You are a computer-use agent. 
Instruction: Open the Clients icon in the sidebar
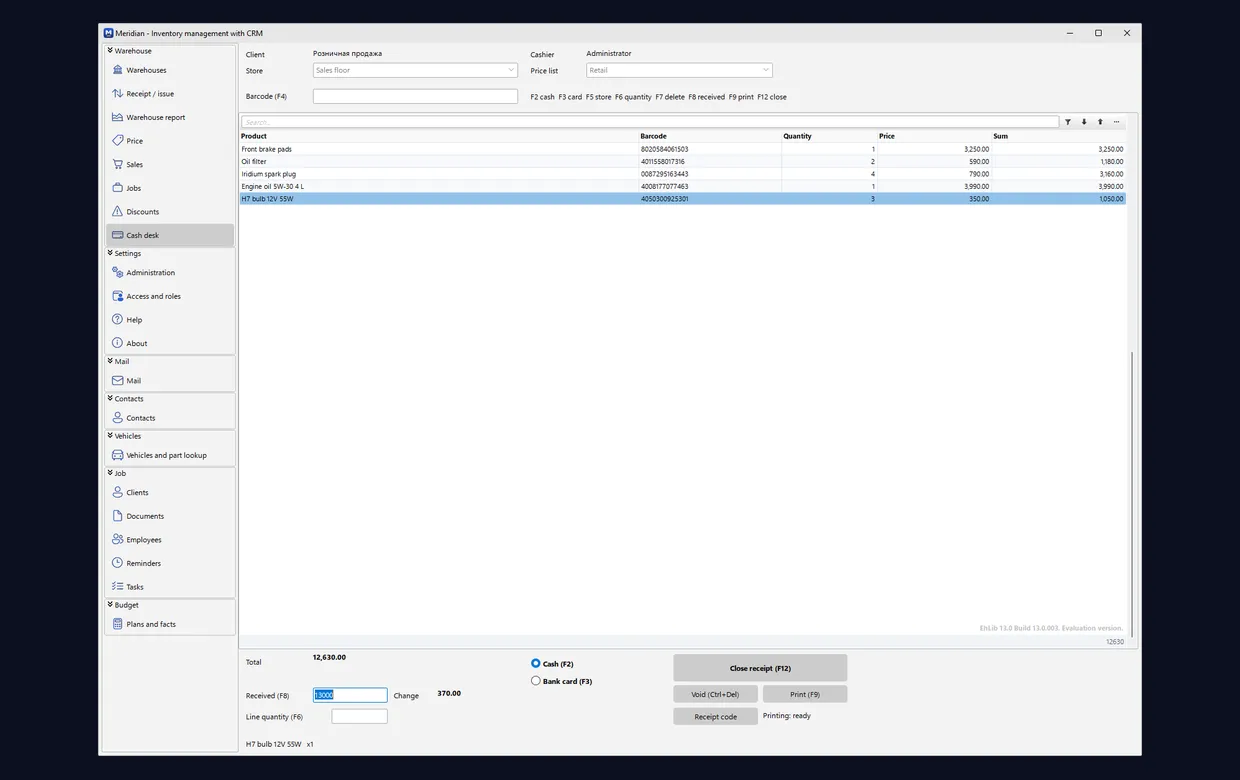coord(118,492)
